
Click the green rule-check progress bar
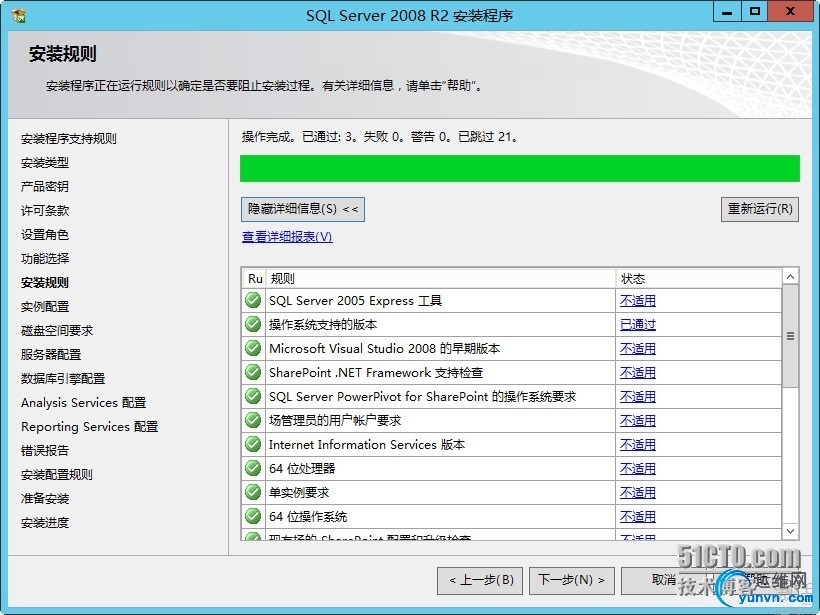520,168
